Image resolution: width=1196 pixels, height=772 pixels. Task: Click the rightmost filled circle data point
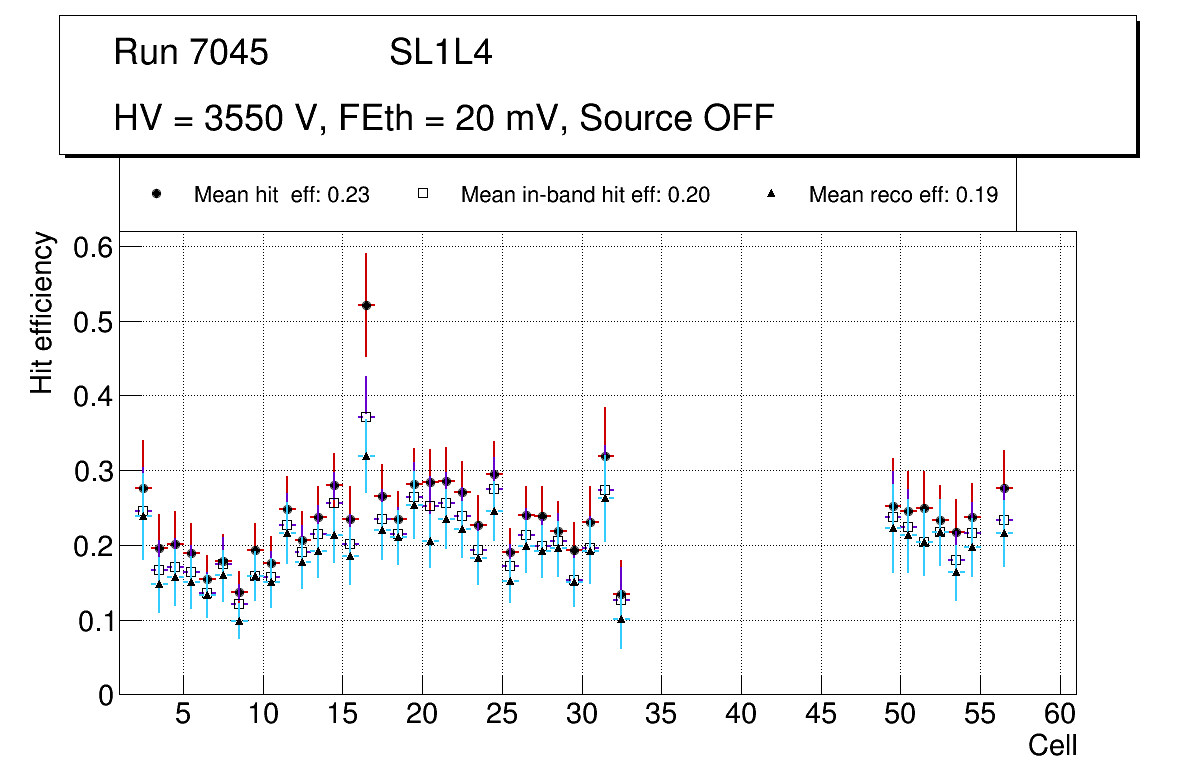coord(1004,488)
